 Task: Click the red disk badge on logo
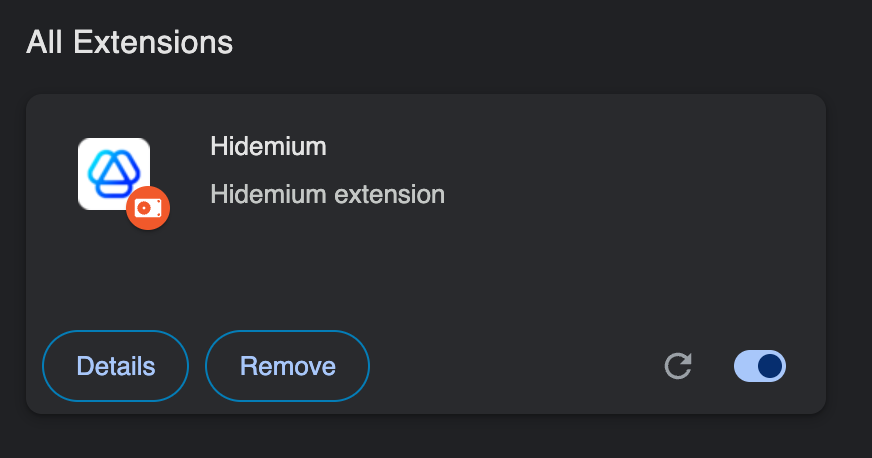(x=148, y=208)
